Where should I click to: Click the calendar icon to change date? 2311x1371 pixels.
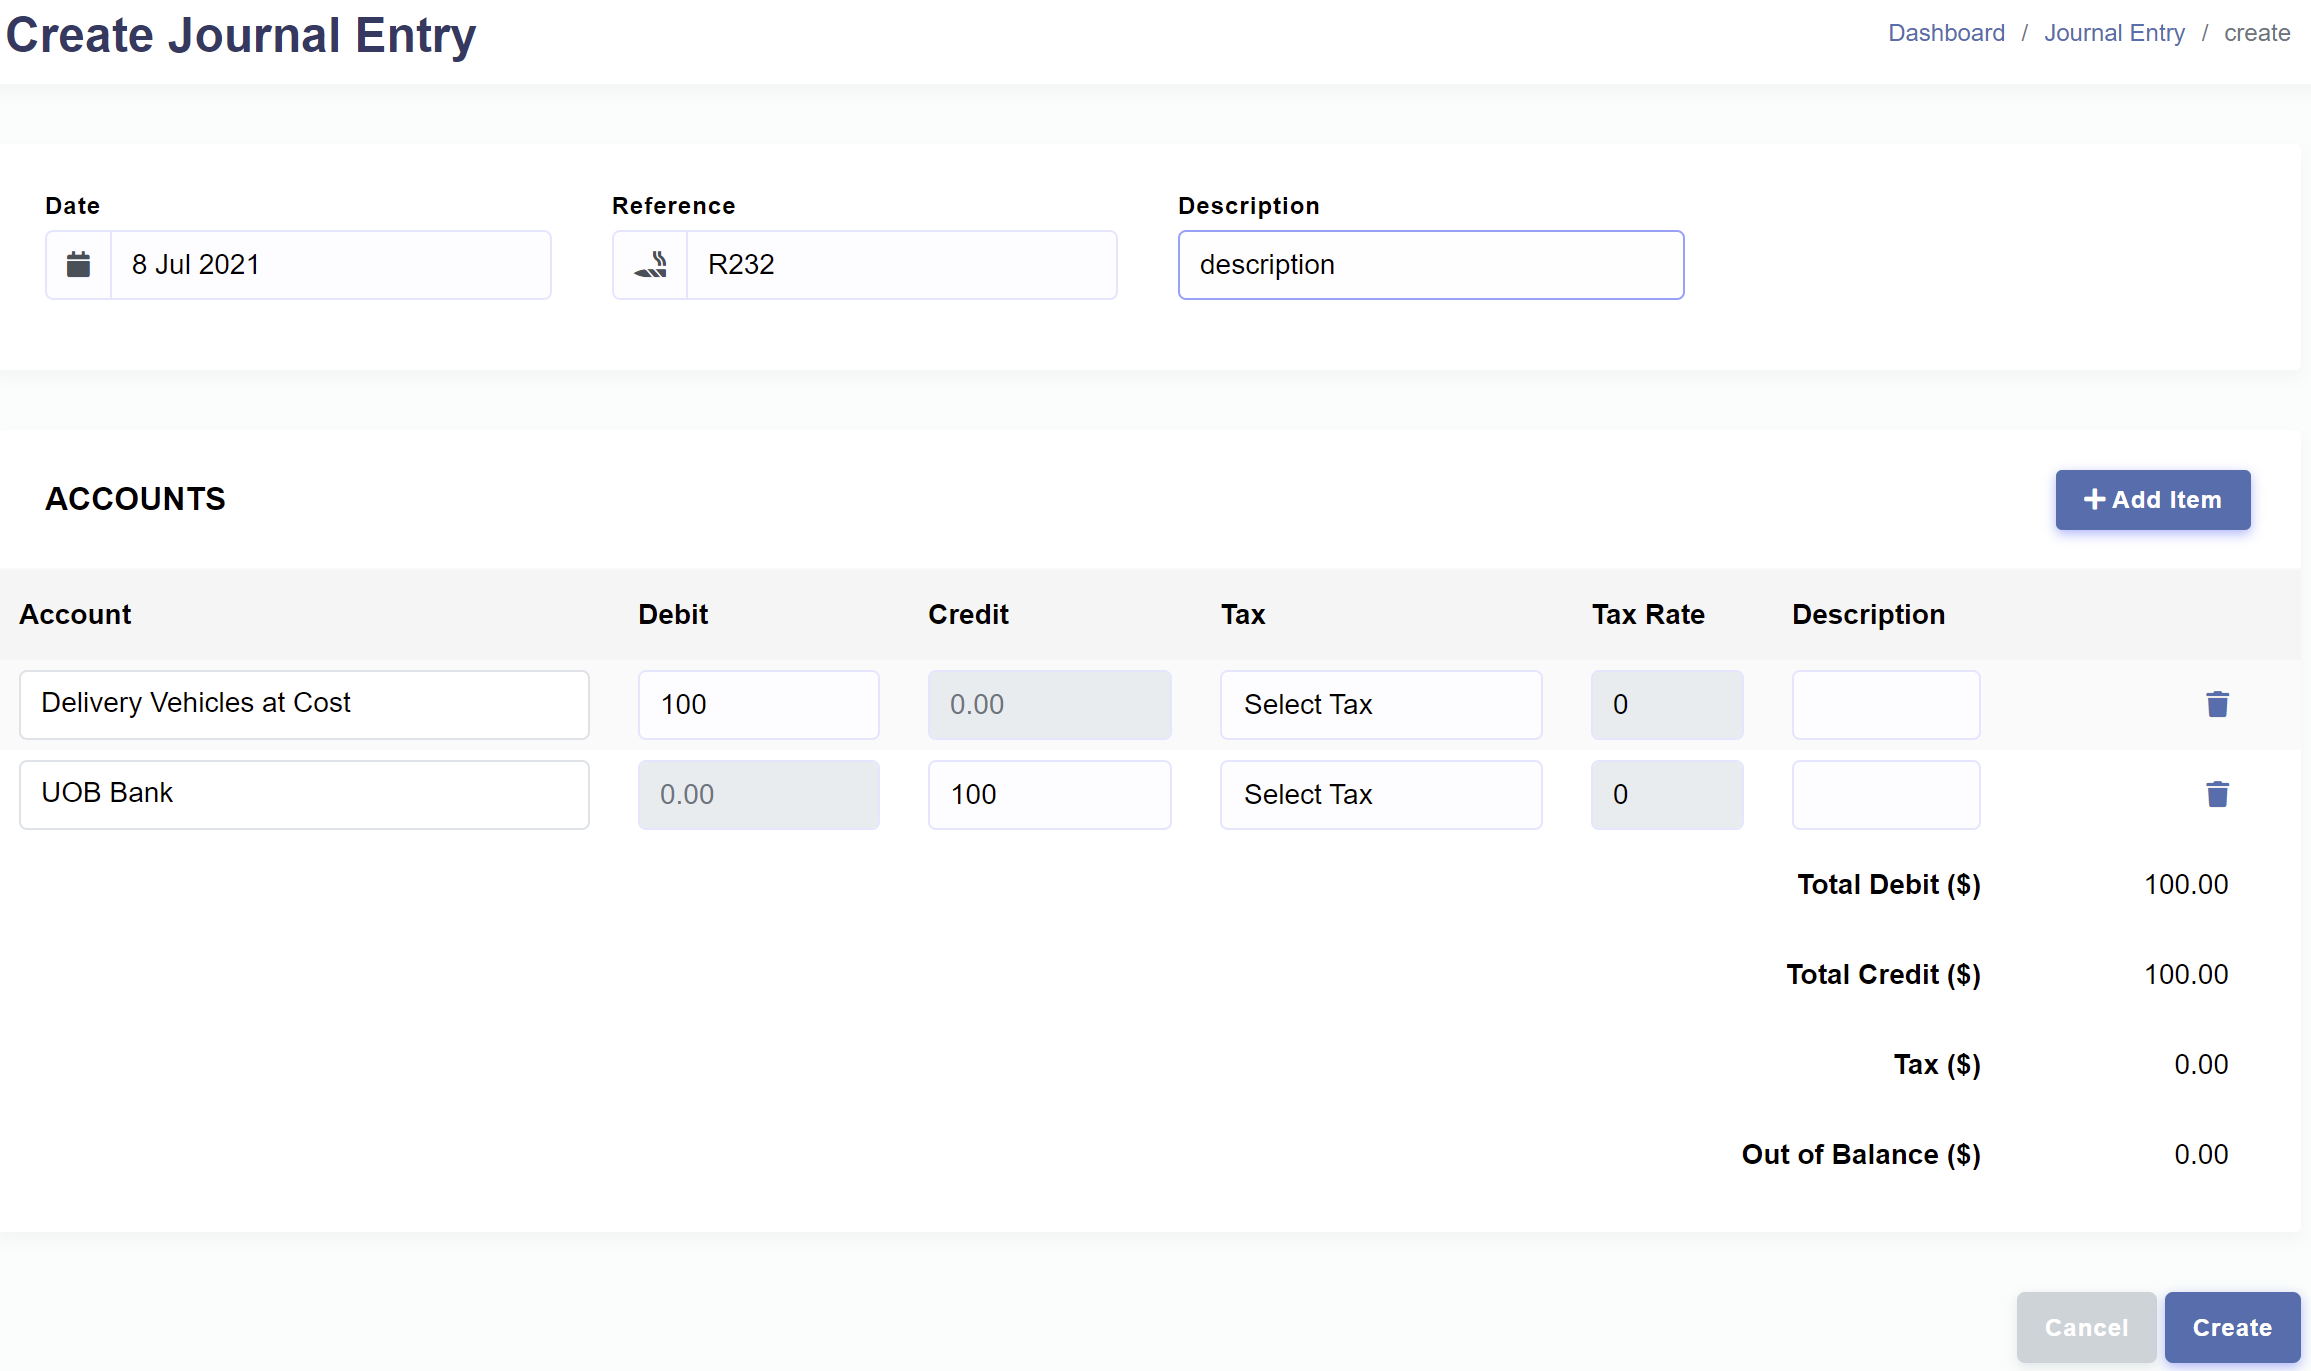(x=78, y=264)
